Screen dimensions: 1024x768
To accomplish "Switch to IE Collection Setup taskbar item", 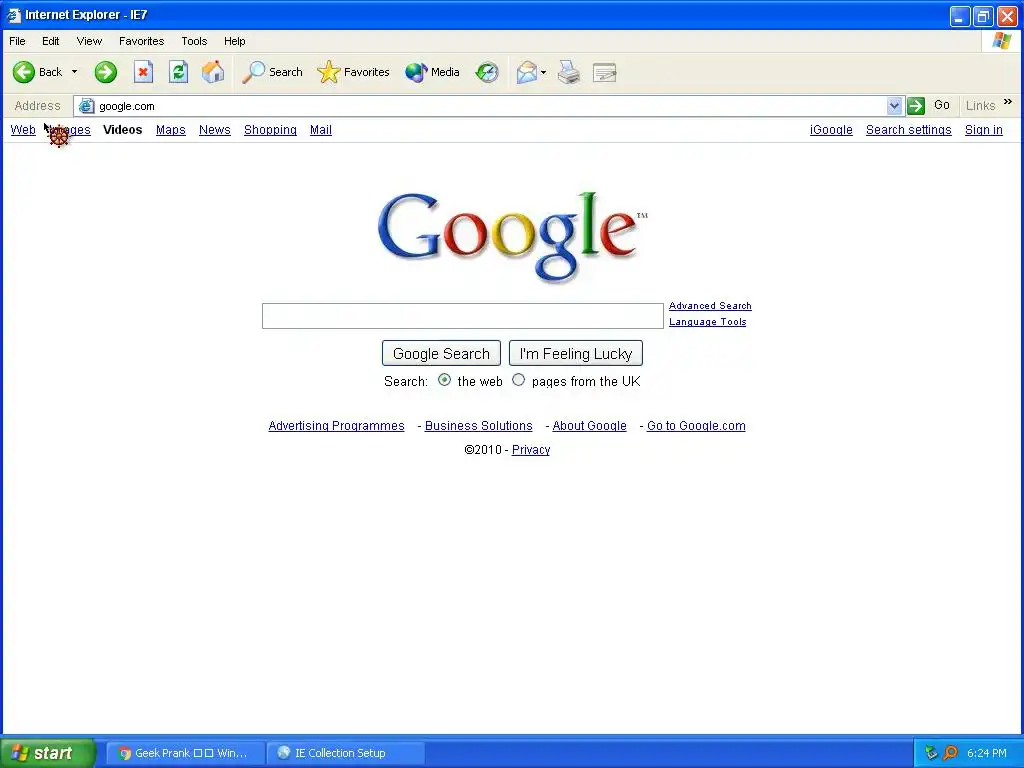I will 346,753.
